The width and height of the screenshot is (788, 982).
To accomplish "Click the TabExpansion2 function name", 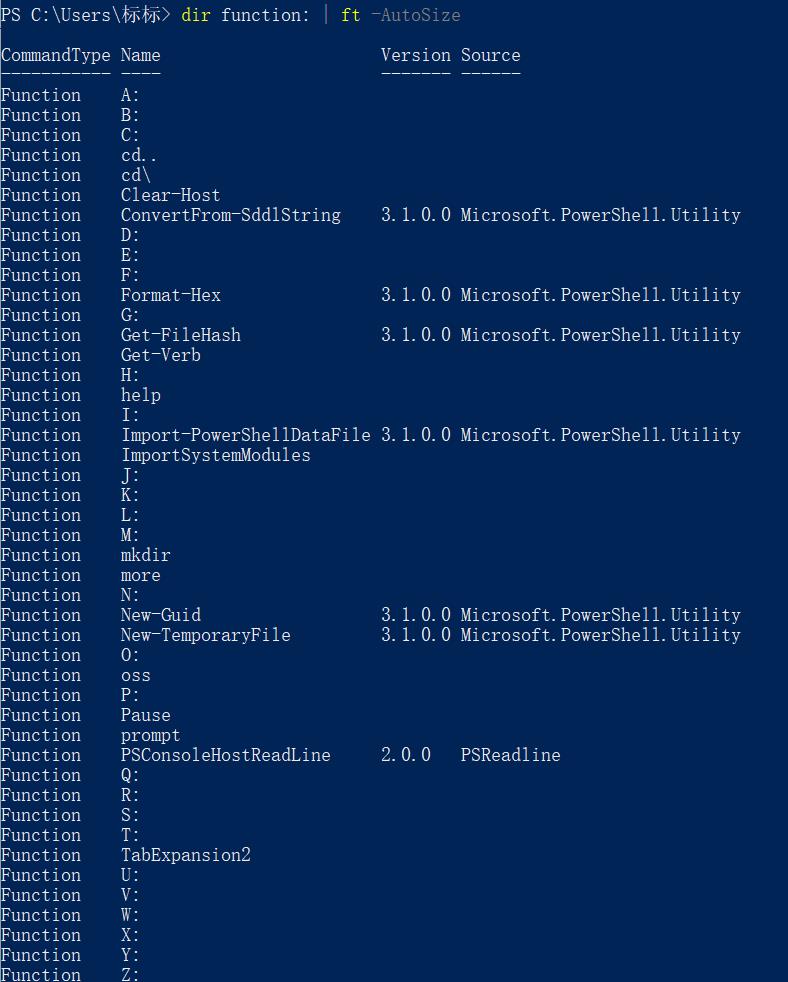I will [185, 855].
